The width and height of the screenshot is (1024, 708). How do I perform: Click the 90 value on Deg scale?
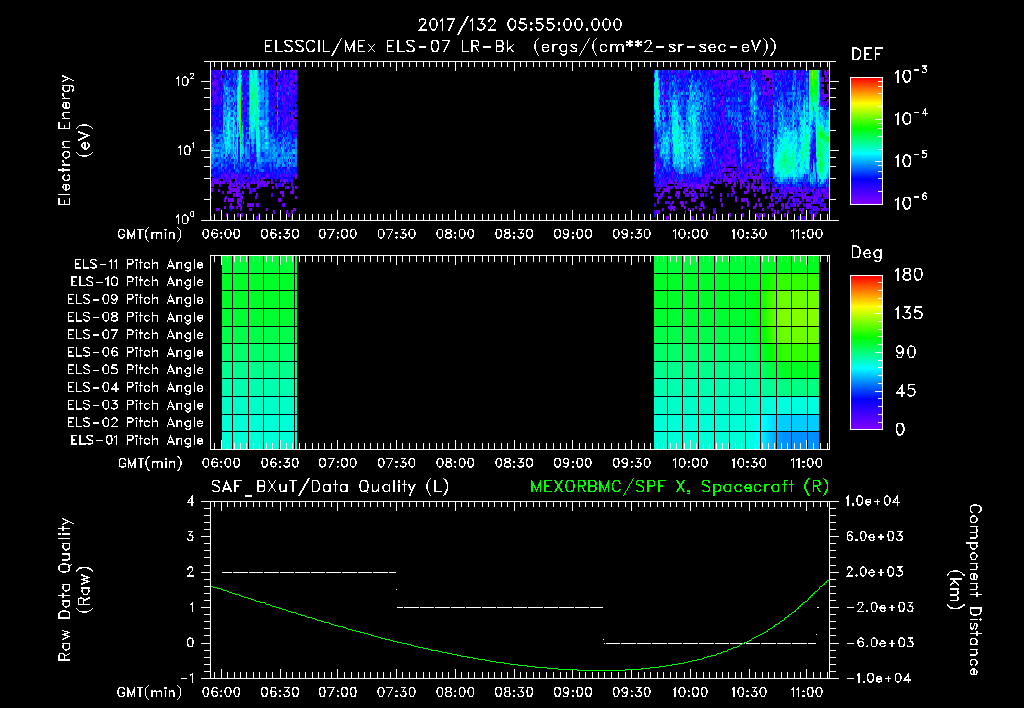(x=905, y=353)
